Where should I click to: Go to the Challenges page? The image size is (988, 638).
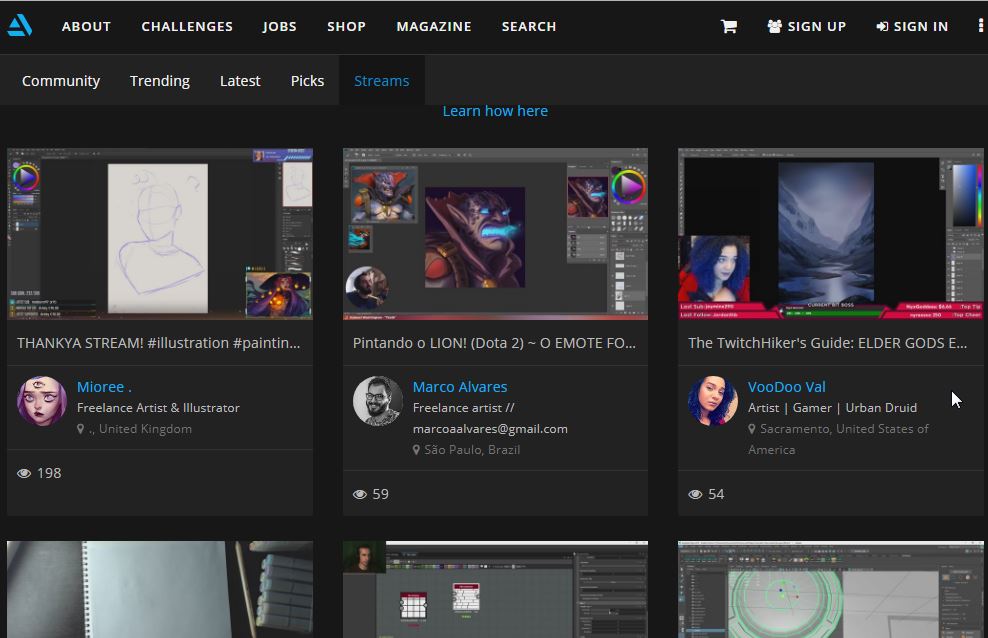187,26
